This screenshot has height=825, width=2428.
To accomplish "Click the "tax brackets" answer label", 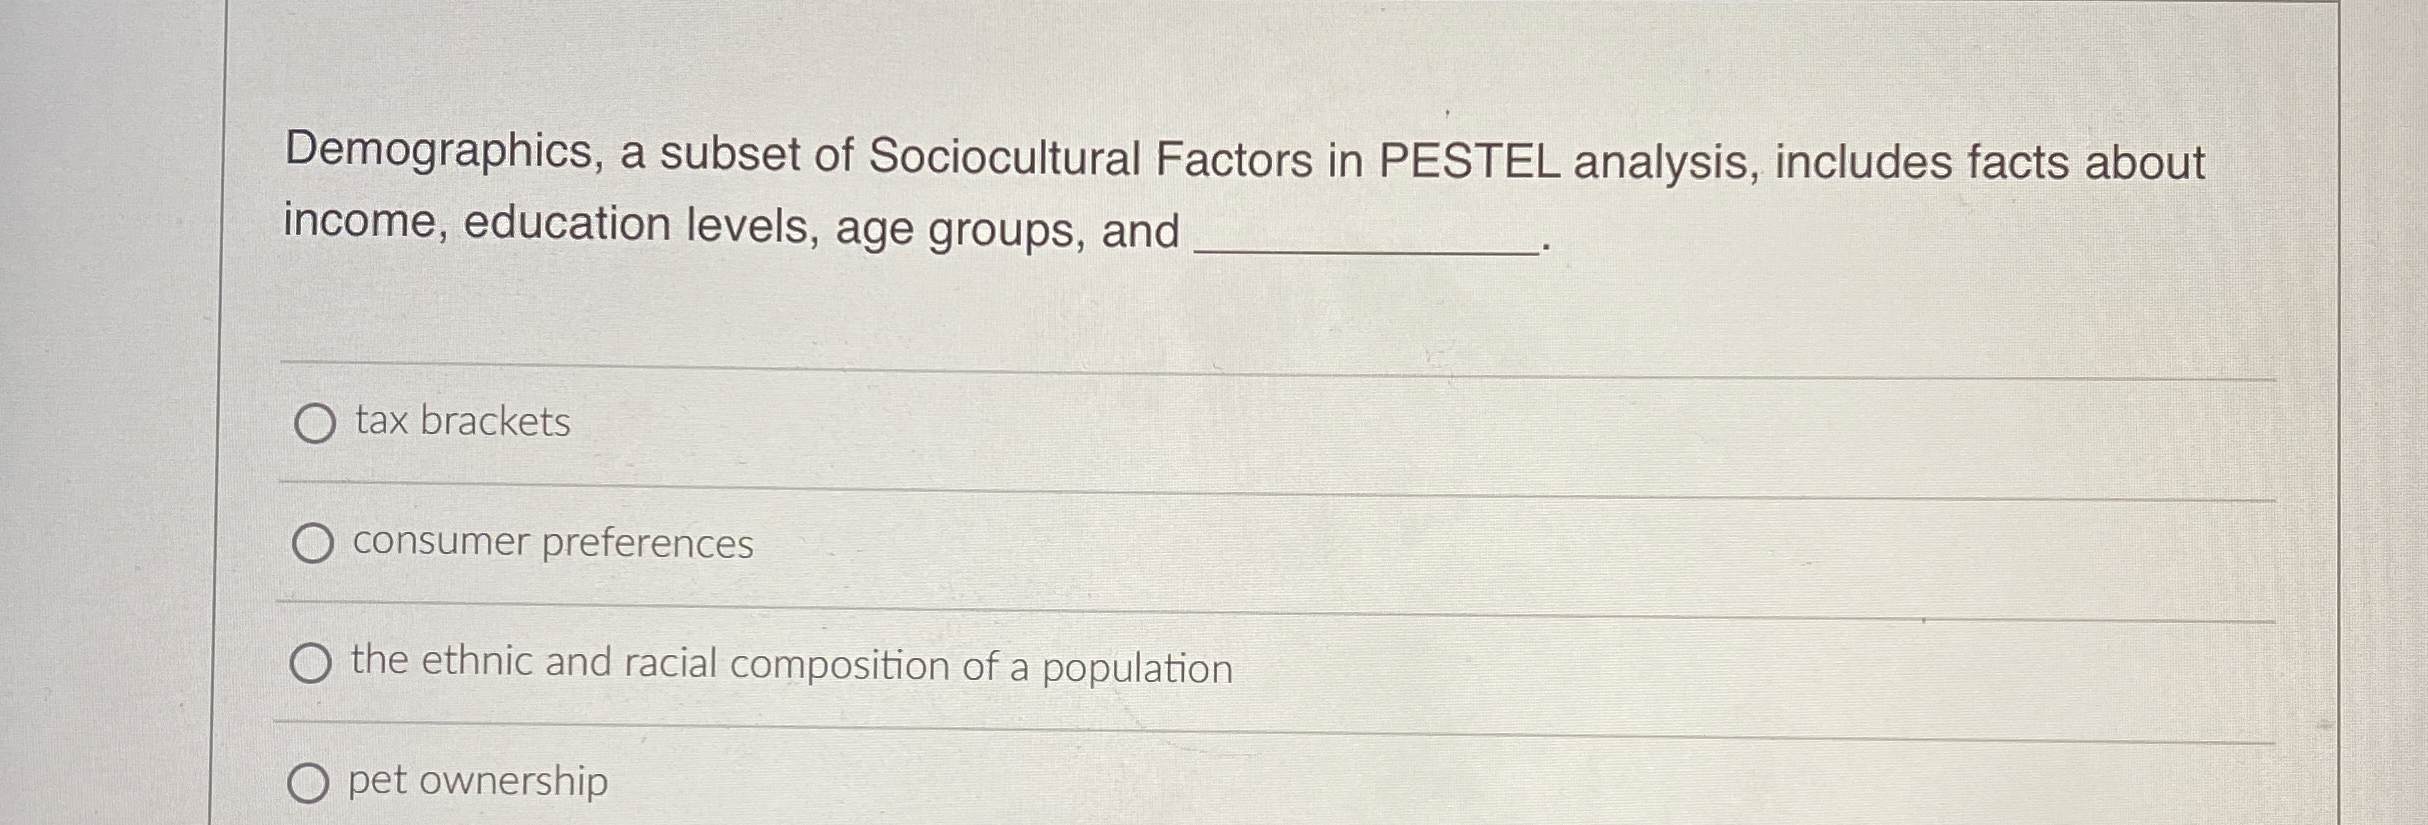I will click(x=462, y=421).
